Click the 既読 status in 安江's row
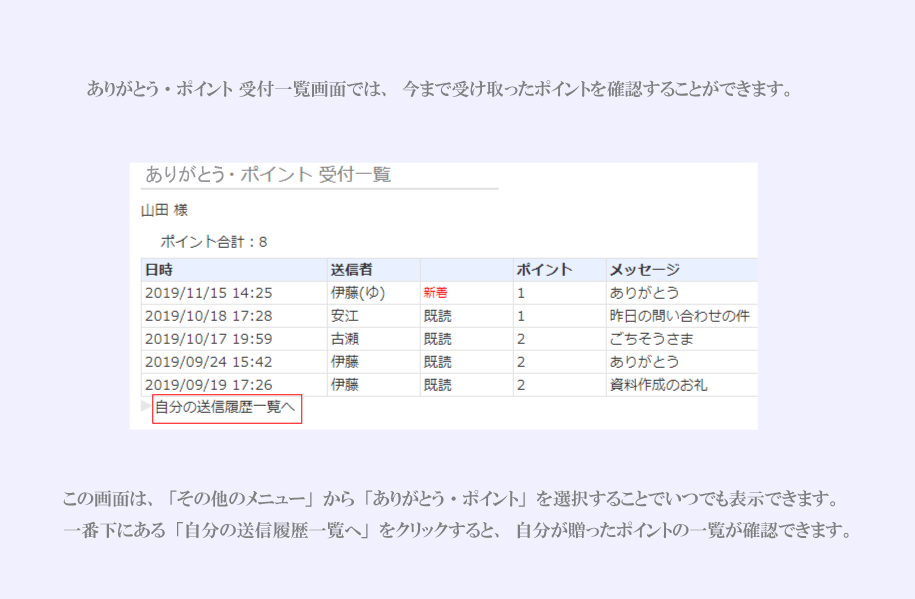This screenshot has height=599, width=915. point(438,316)
